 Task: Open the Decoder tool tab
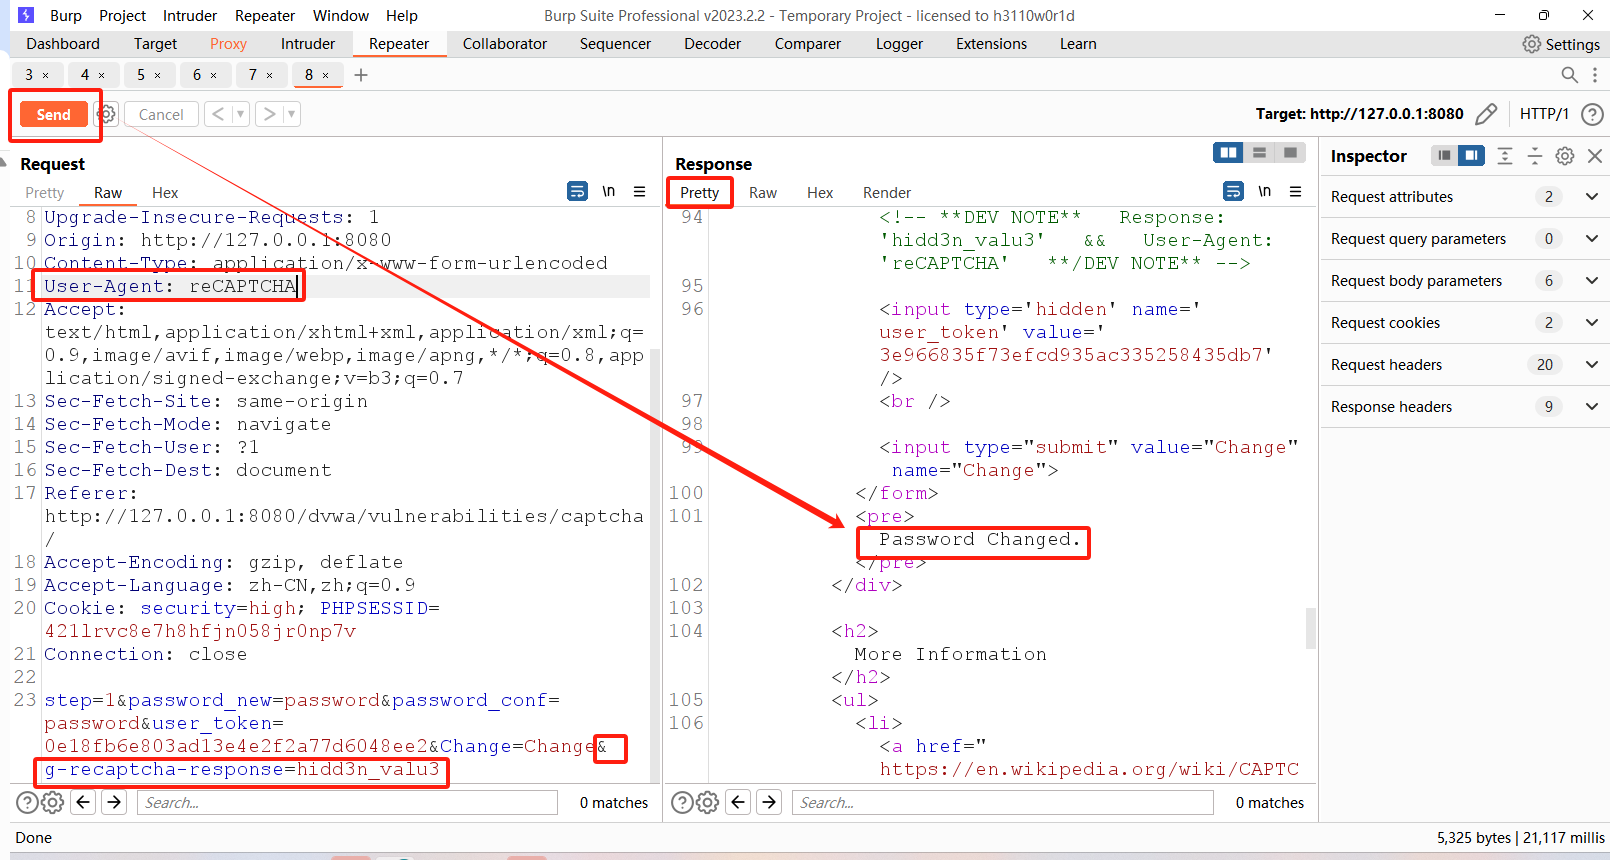(x=712, y=44)
